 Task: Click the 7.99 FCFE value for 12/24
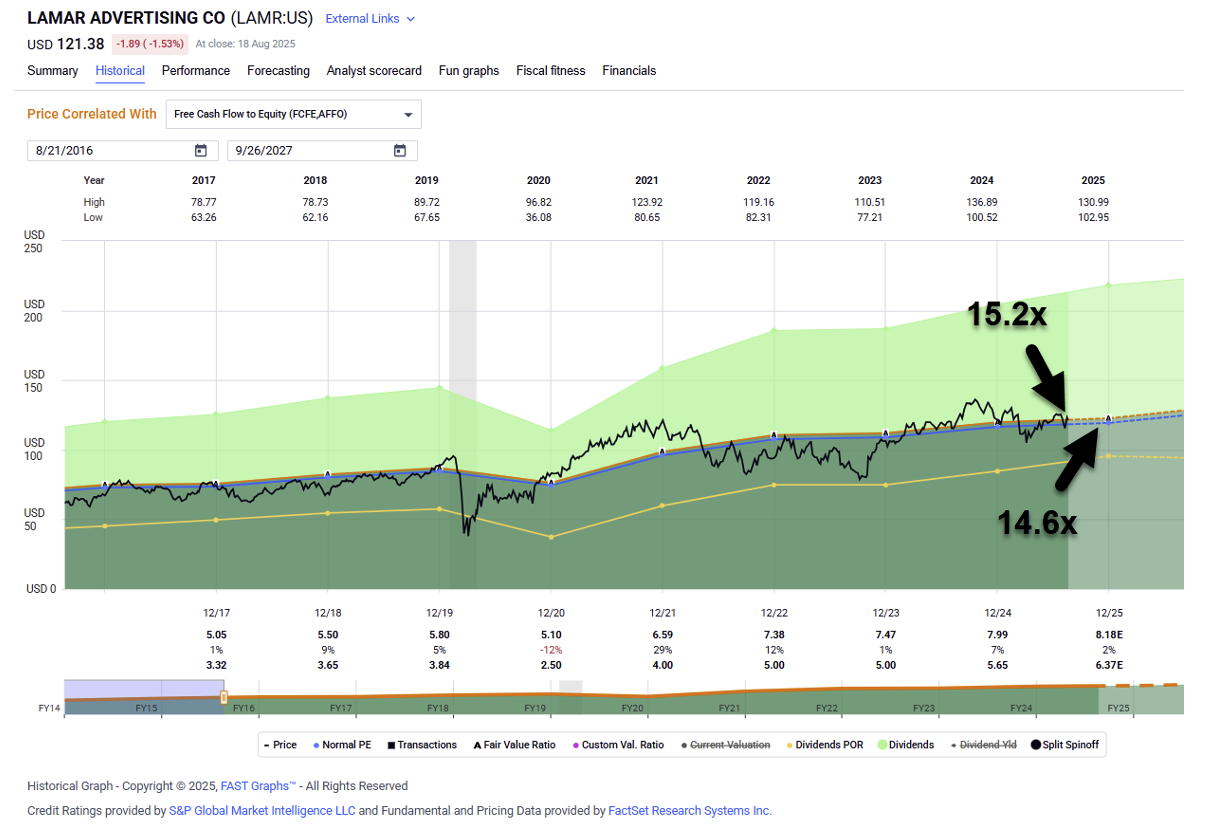click(x=997, y=634)
